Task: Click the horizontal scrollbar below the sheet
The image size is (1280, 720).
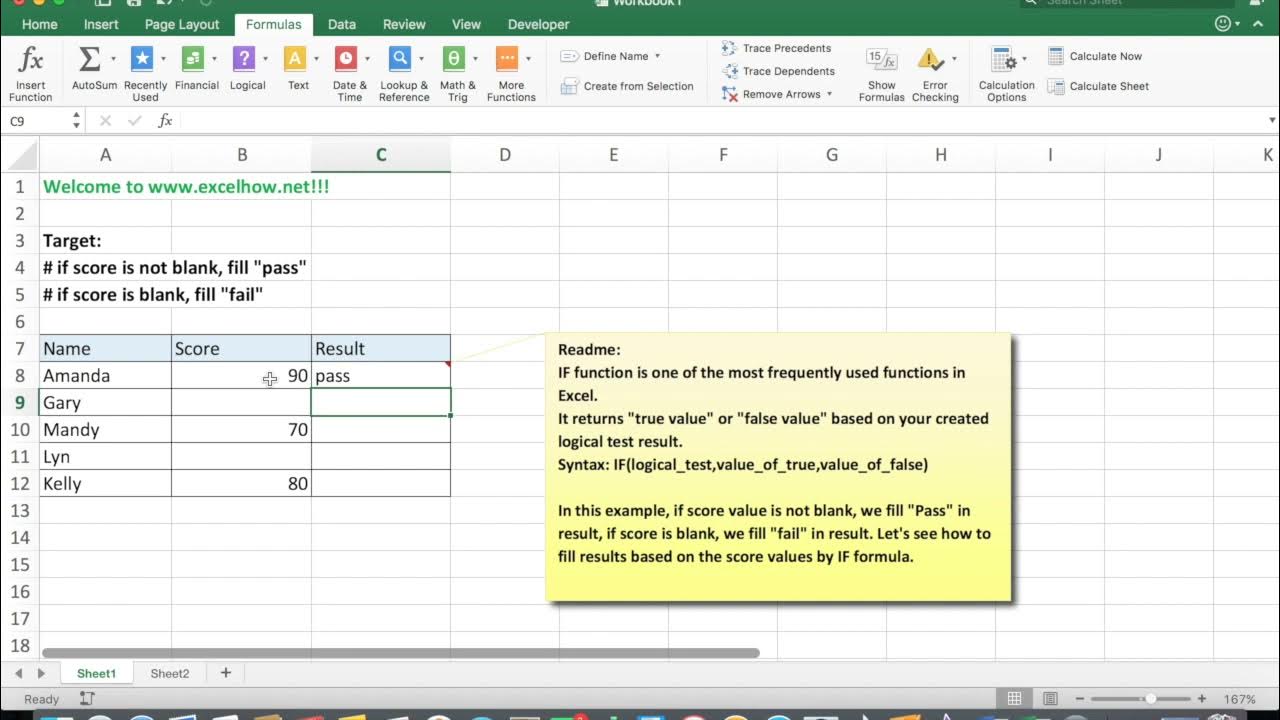Action: pyautogui.click(x=400, y=653)
